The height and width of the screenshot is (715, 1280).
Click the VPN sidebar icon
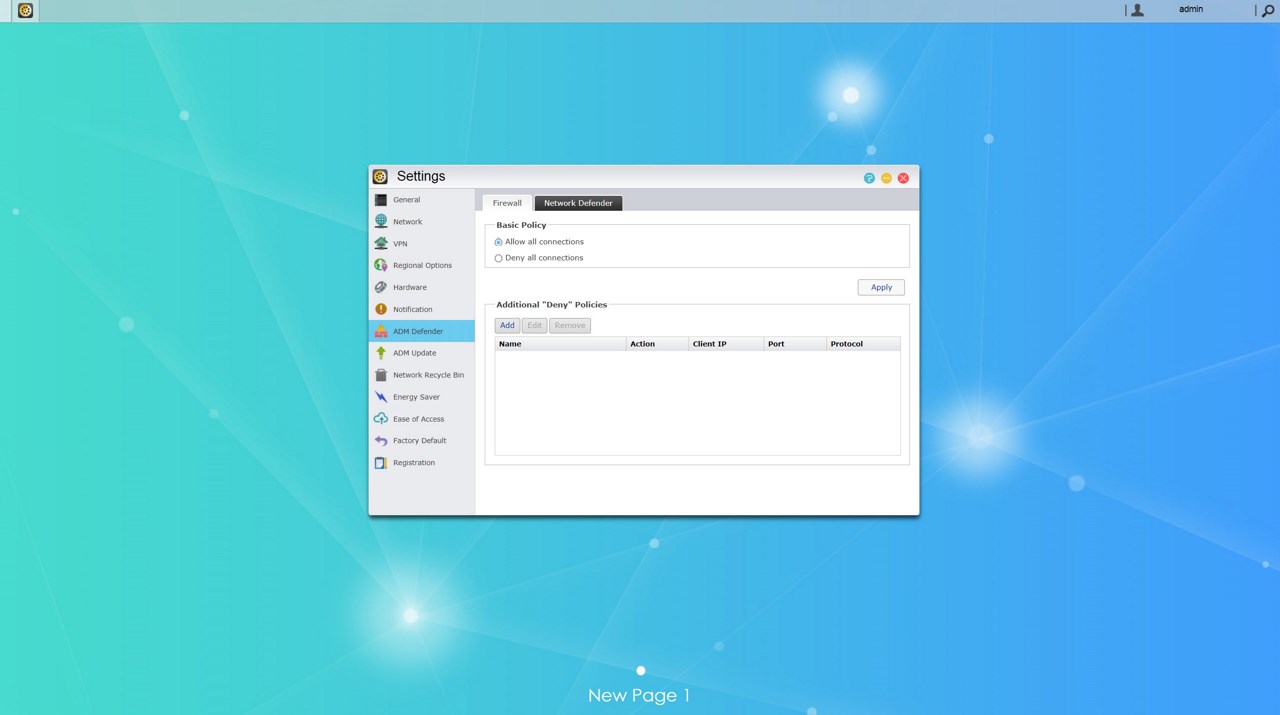click(x=380, y=244)
